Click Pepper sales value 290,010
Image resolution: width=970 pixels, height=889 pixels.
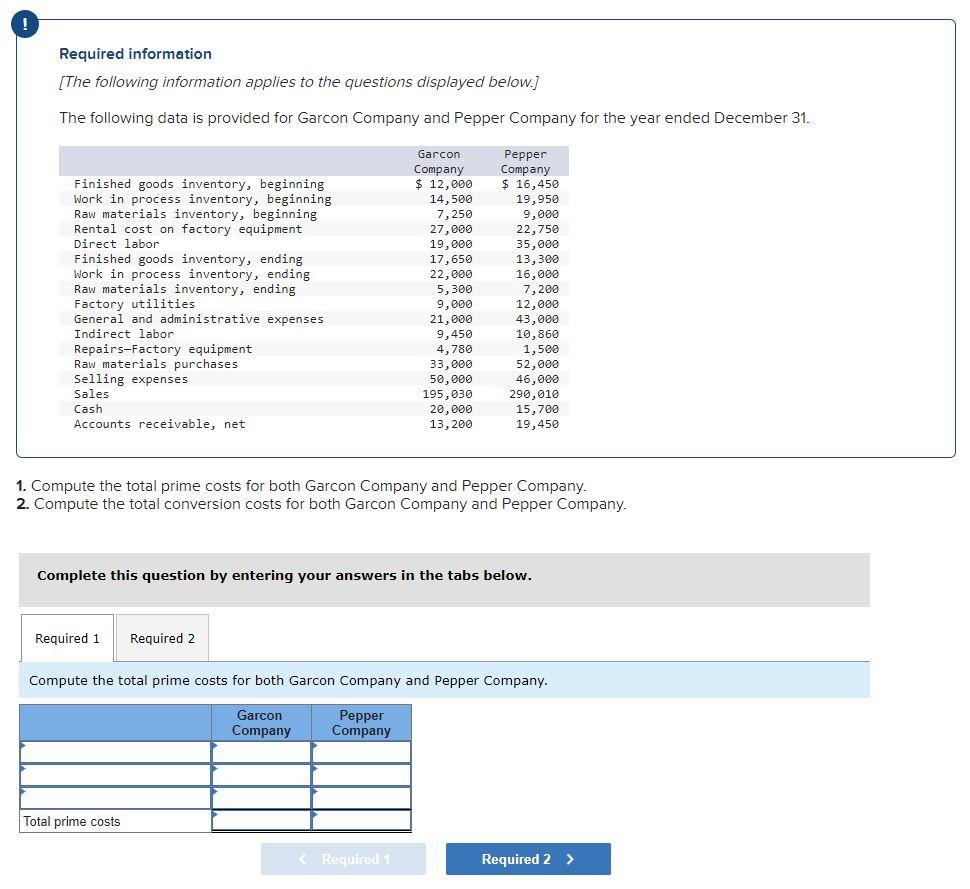[x=534, y=394]
